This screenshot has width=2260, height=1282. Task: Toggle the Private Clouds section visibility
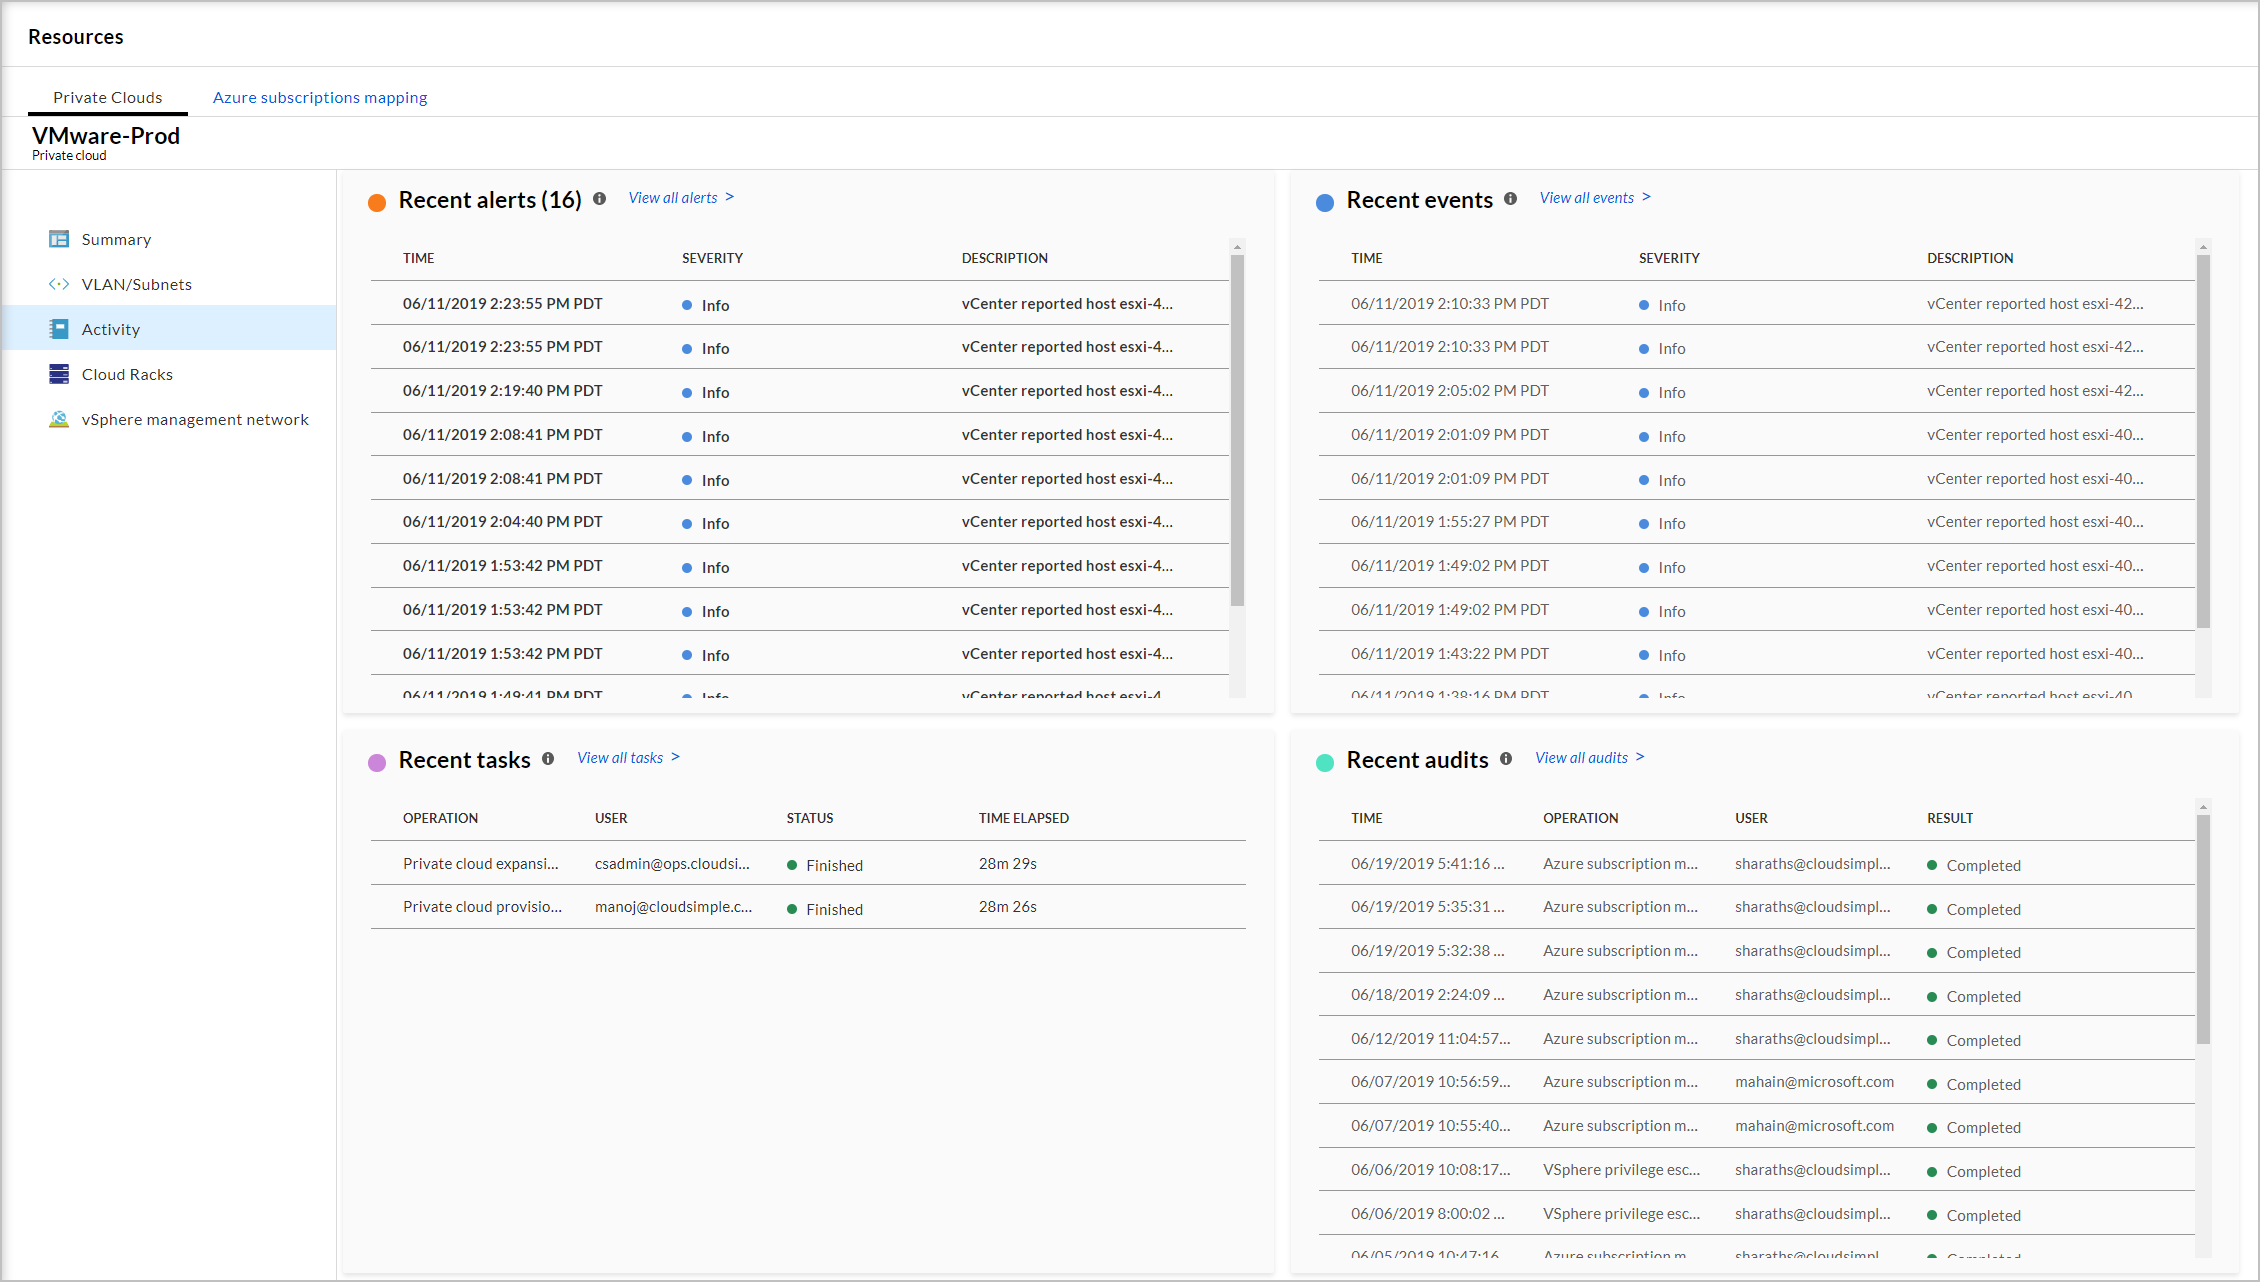(x=107, y=96)
